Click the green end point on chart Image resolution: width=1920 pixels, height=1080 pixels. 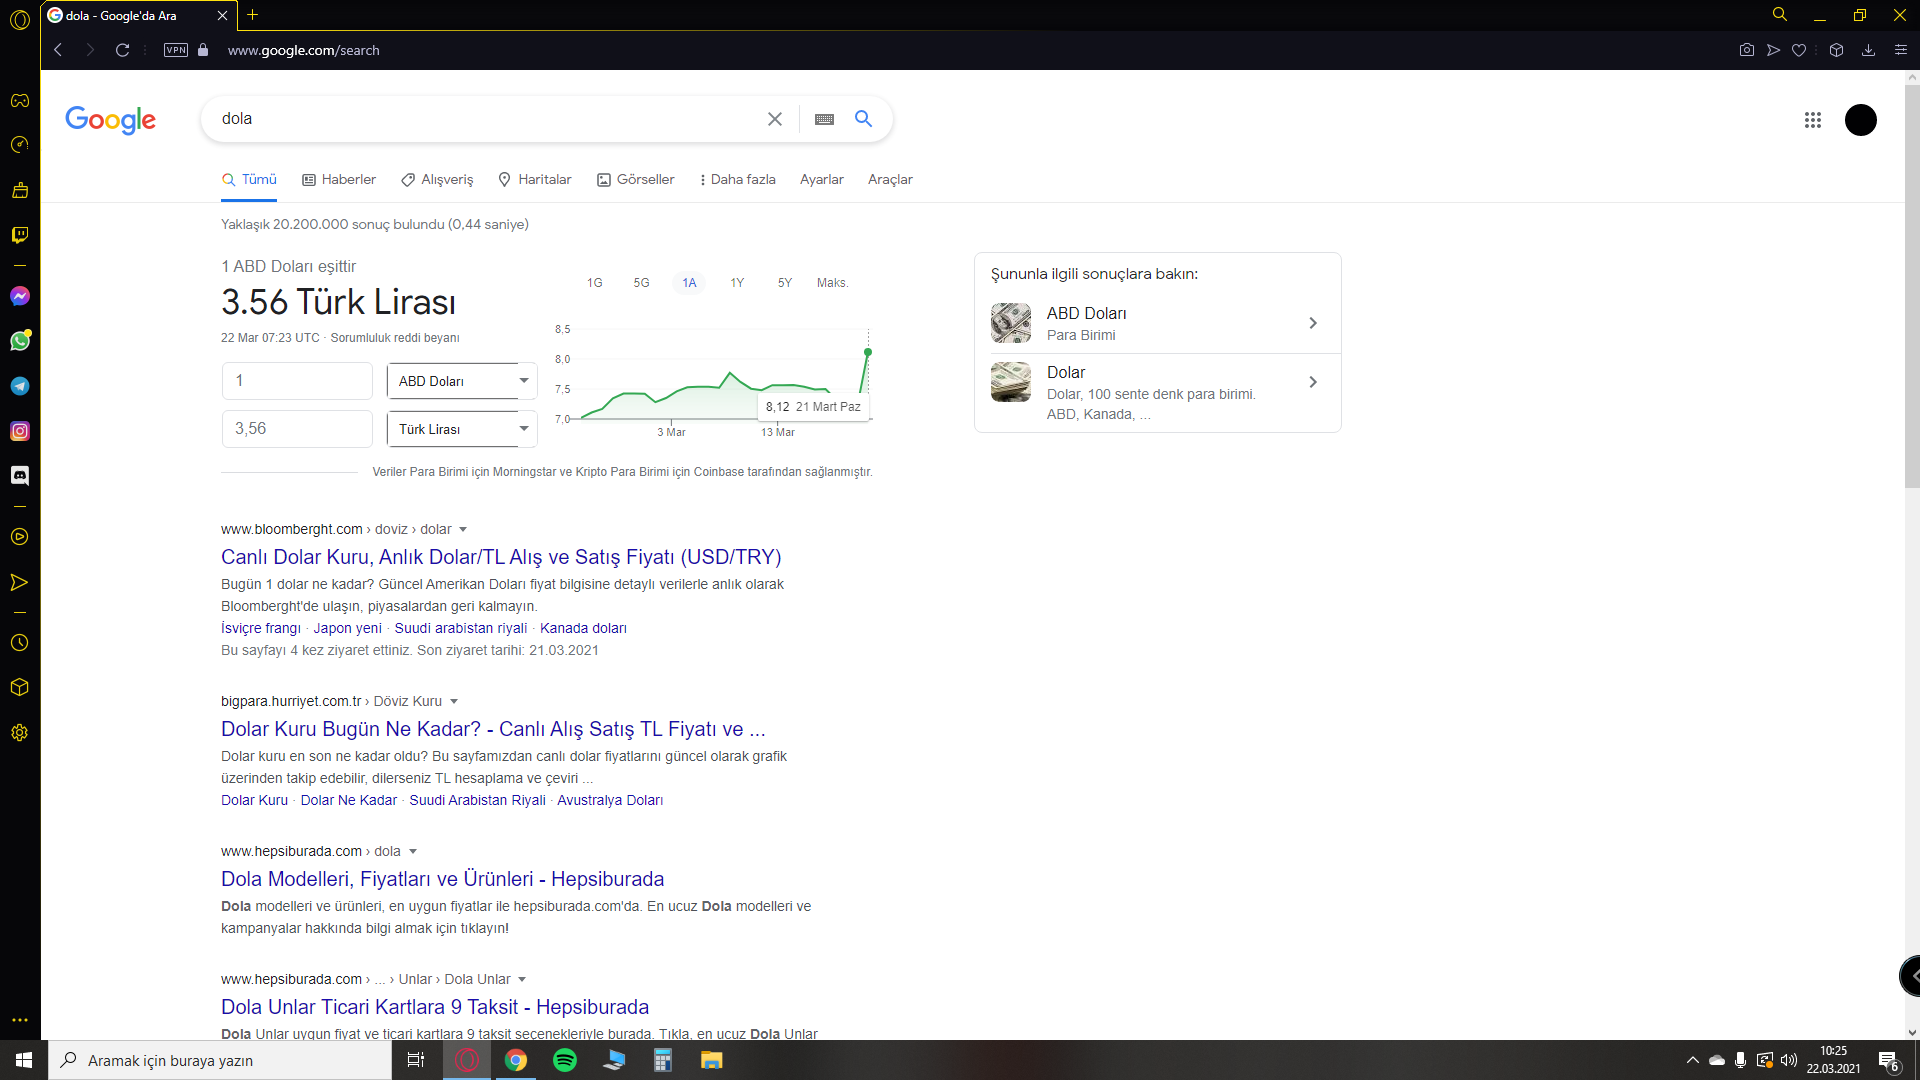point(868,352)
